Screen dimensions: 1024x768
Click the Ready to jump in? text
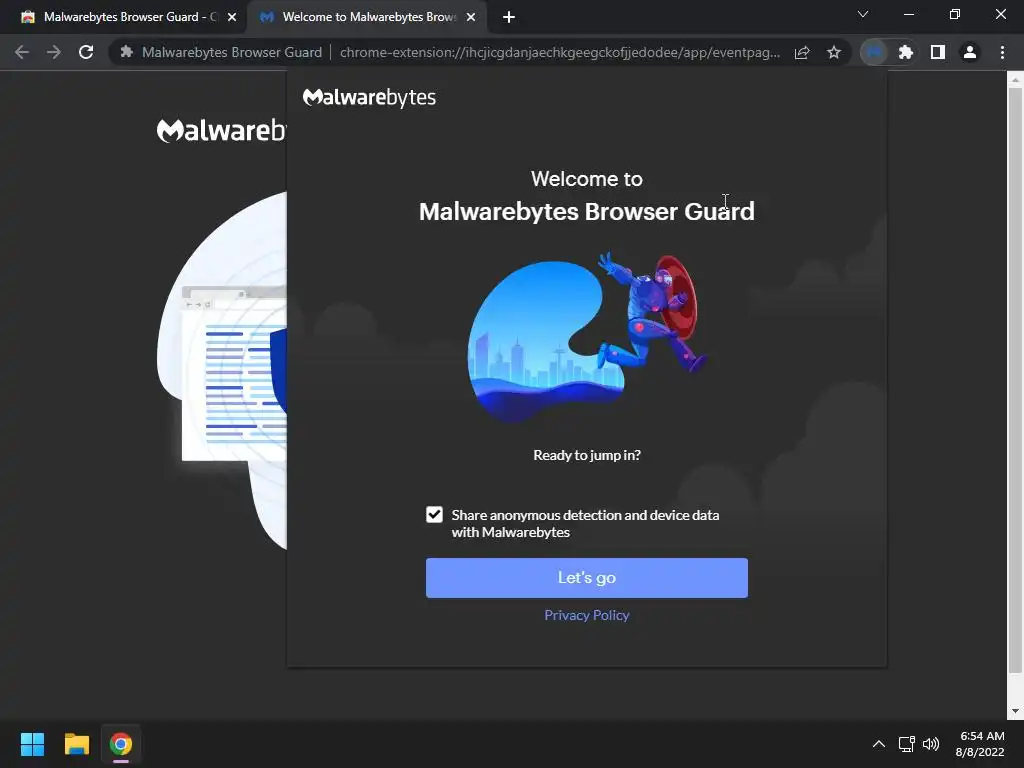point(586,455)
